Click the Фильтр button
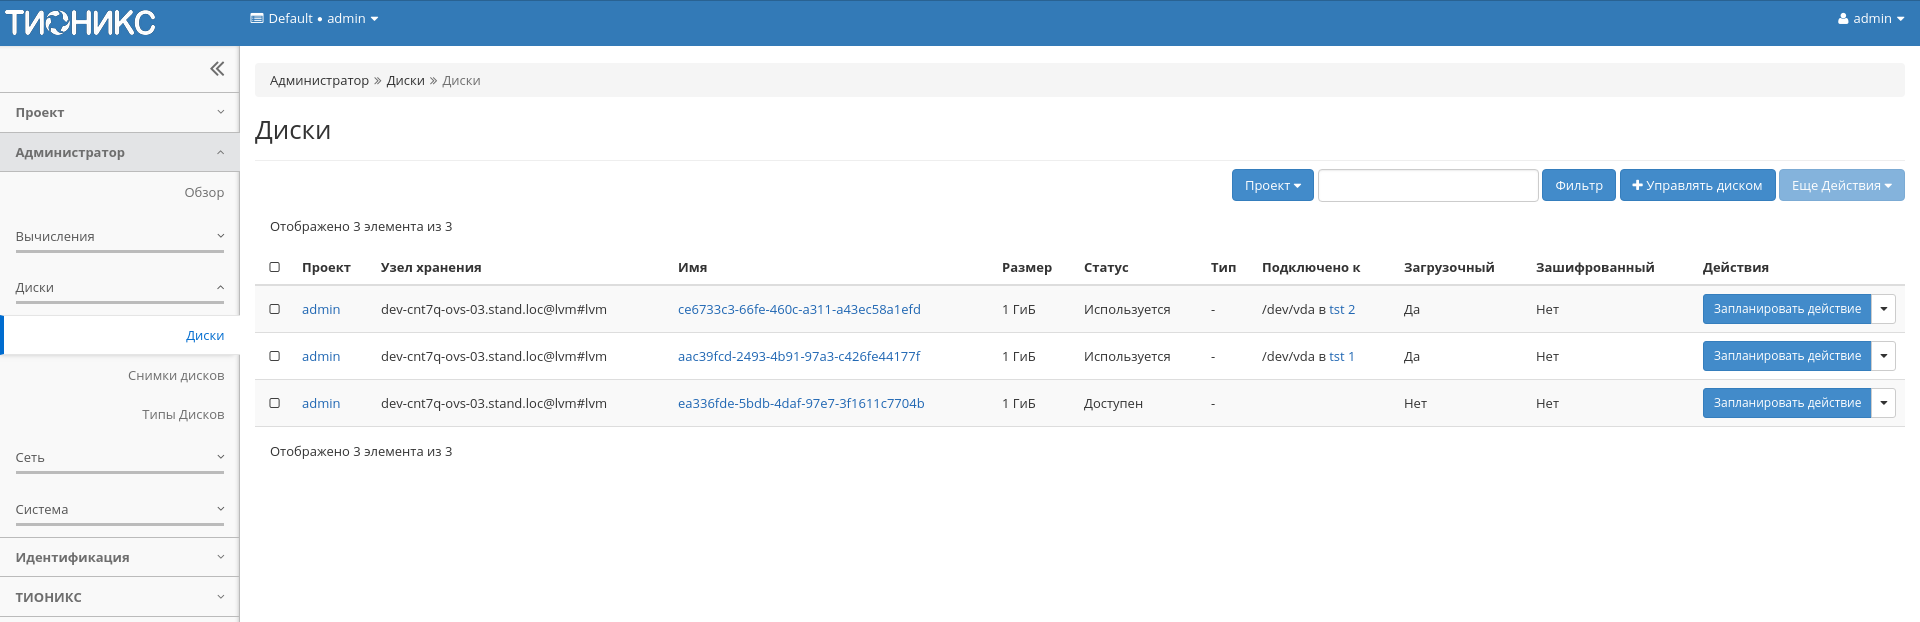This screenshot has height=622, width=1920. [x=1578, y=186]
